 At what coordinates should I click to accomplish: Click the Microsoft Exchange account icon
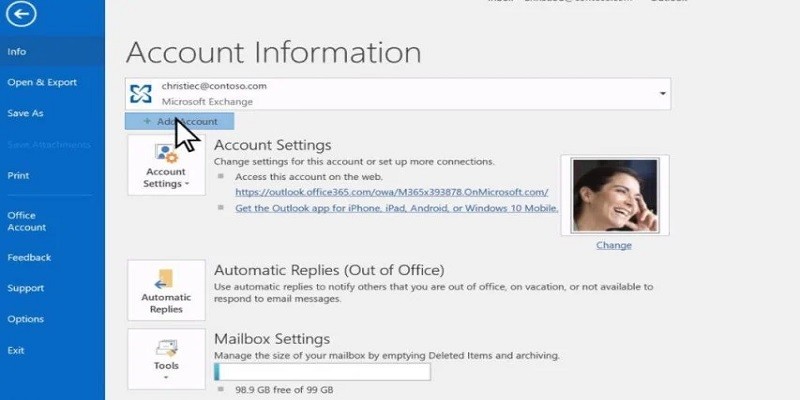(x=140, y=94)
